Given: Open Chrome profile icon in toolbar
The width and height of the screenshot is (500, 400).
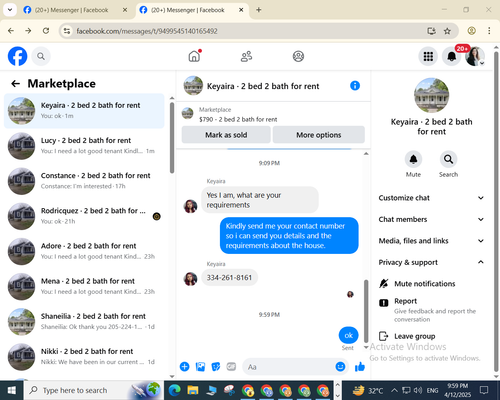Looking at the screenshot, I should (472, 31).
